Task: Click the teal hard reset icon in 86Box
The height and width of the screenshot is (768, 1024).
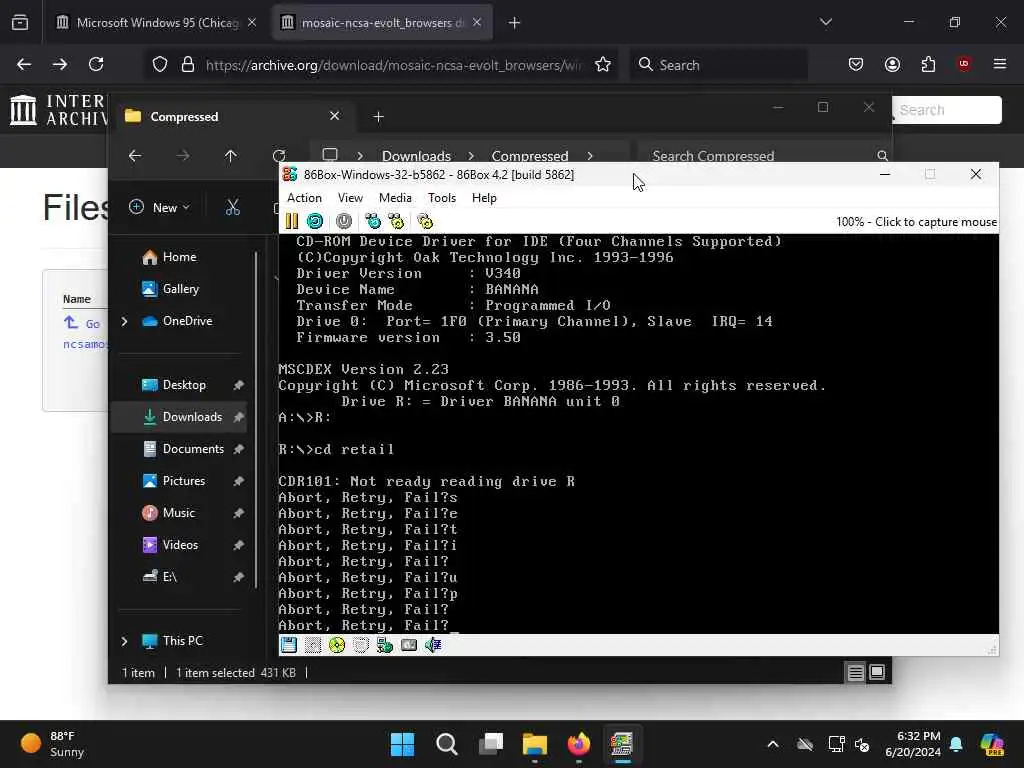Action: [315, 221]
